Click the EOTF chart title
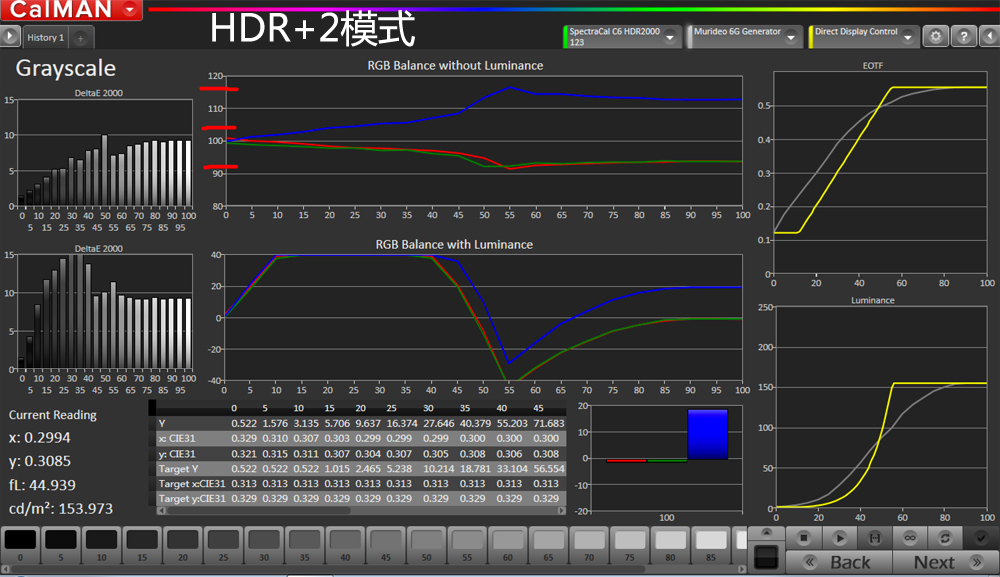The width and height of the screenshot is (1000, 577). [872, 66]
